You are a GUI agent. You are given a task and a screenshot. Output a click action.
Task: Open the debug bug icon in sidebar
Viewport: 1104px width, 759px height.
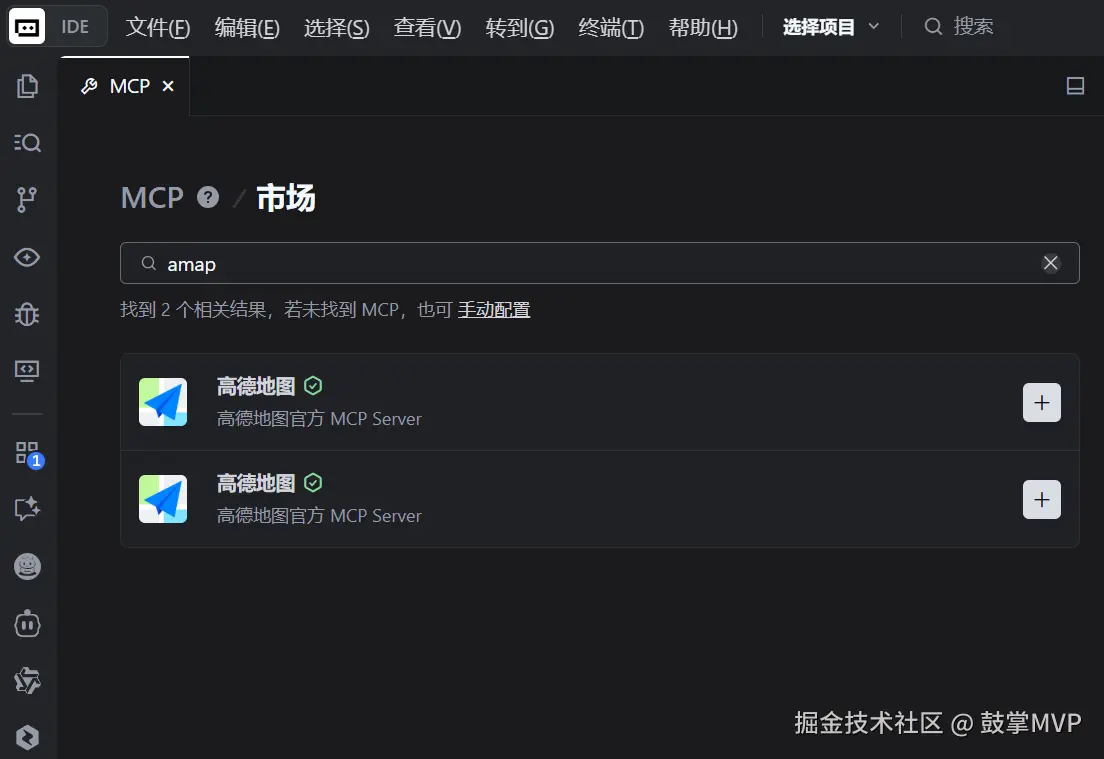[x=27, y=314]
